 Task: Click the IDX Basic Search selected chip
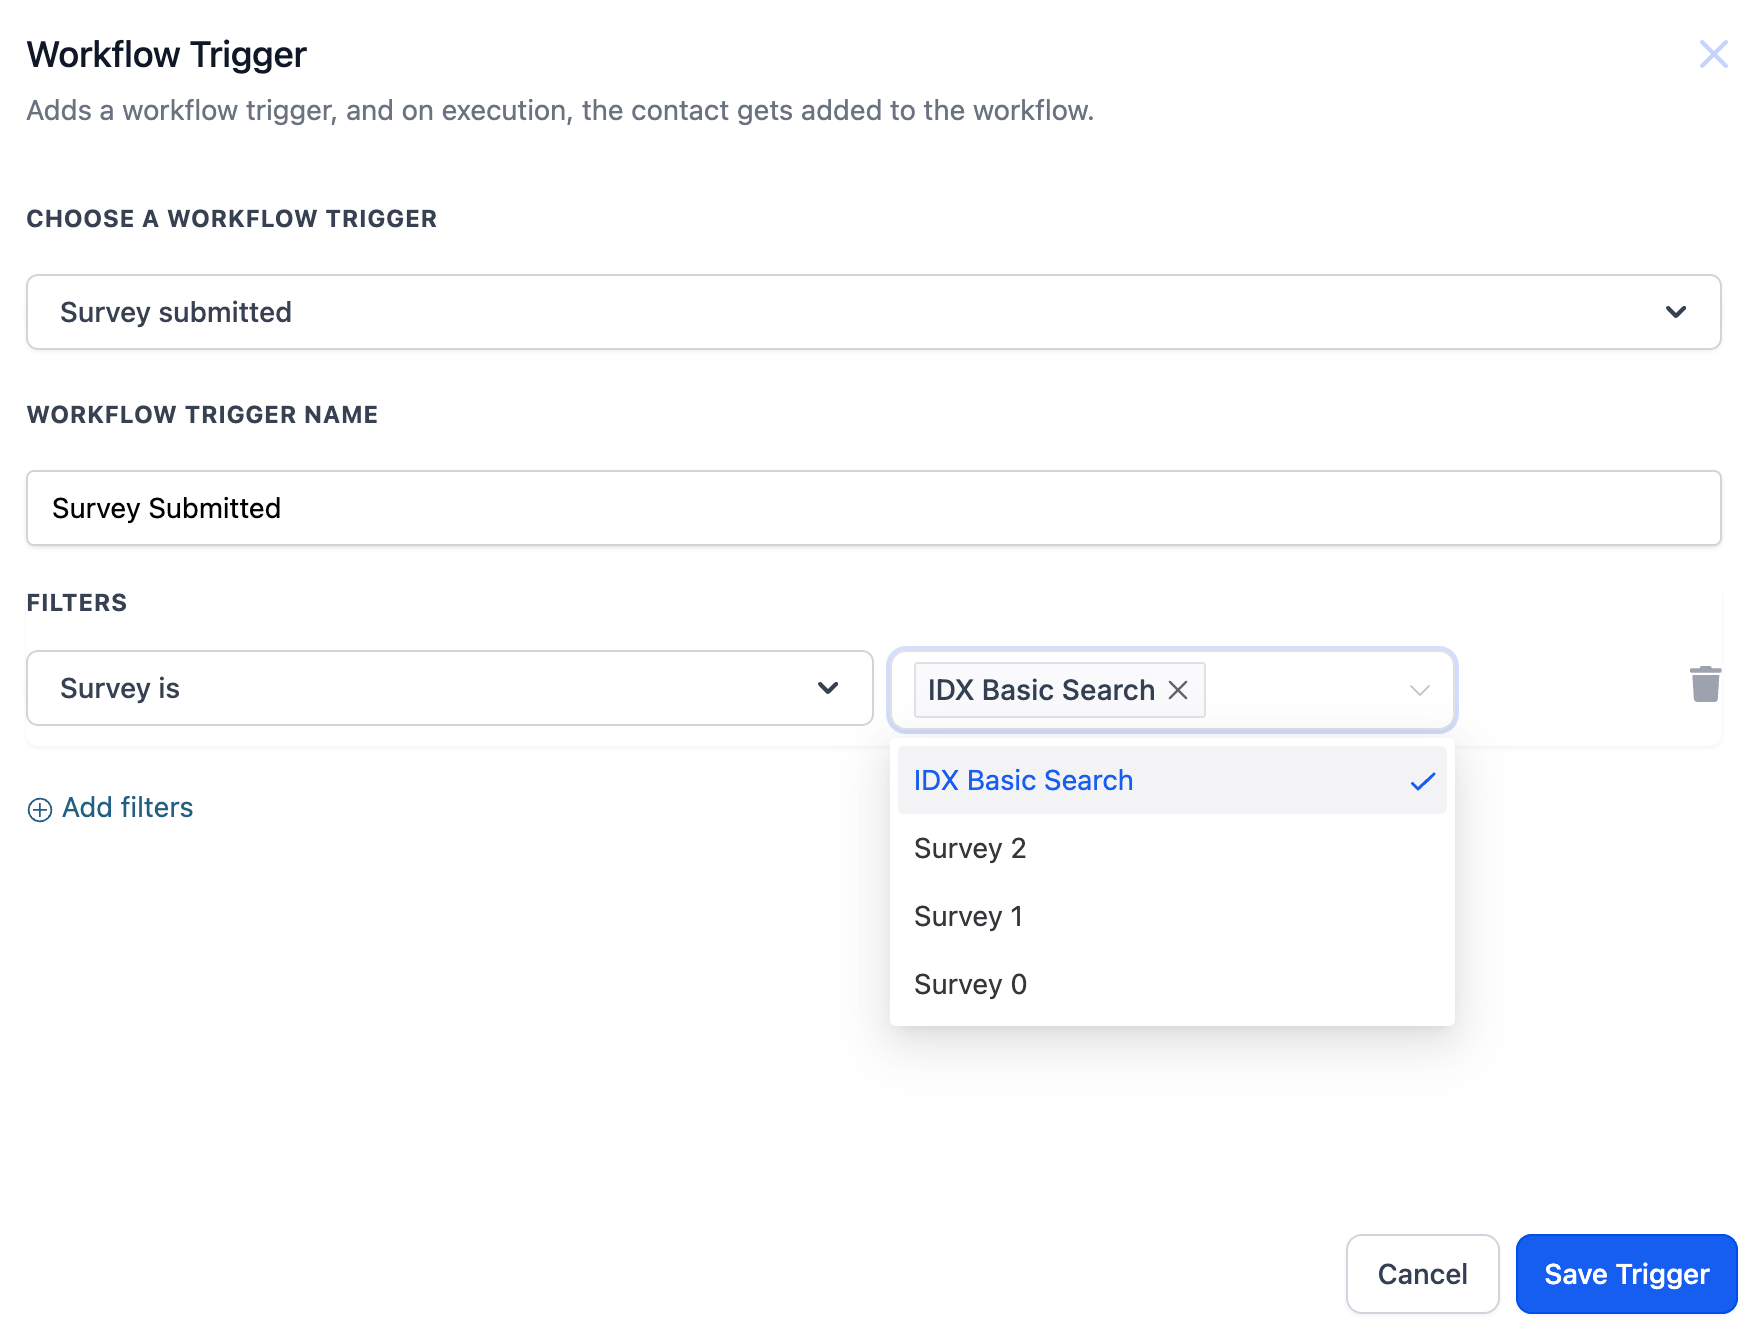coord(1040,690)
